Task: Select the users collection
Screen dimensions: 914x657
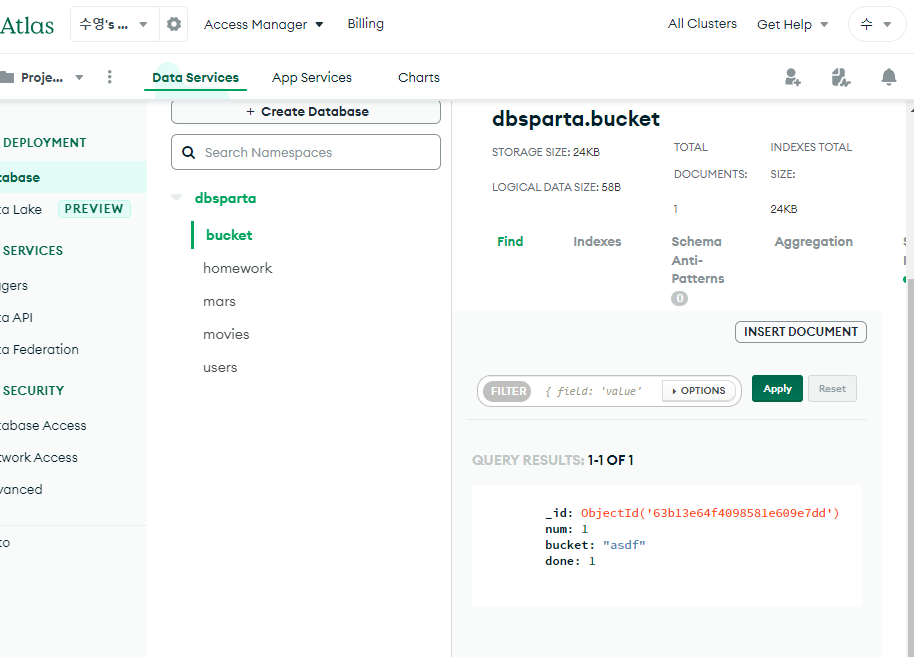Action: click(220, 367)
